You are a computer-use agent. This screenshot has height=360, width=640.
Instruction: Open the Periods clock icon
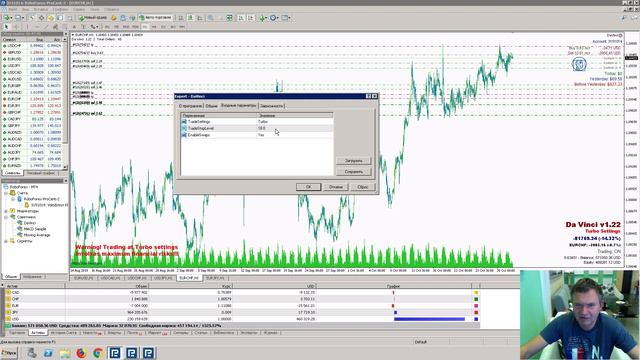pyautogui.click(x=274, y=18)
